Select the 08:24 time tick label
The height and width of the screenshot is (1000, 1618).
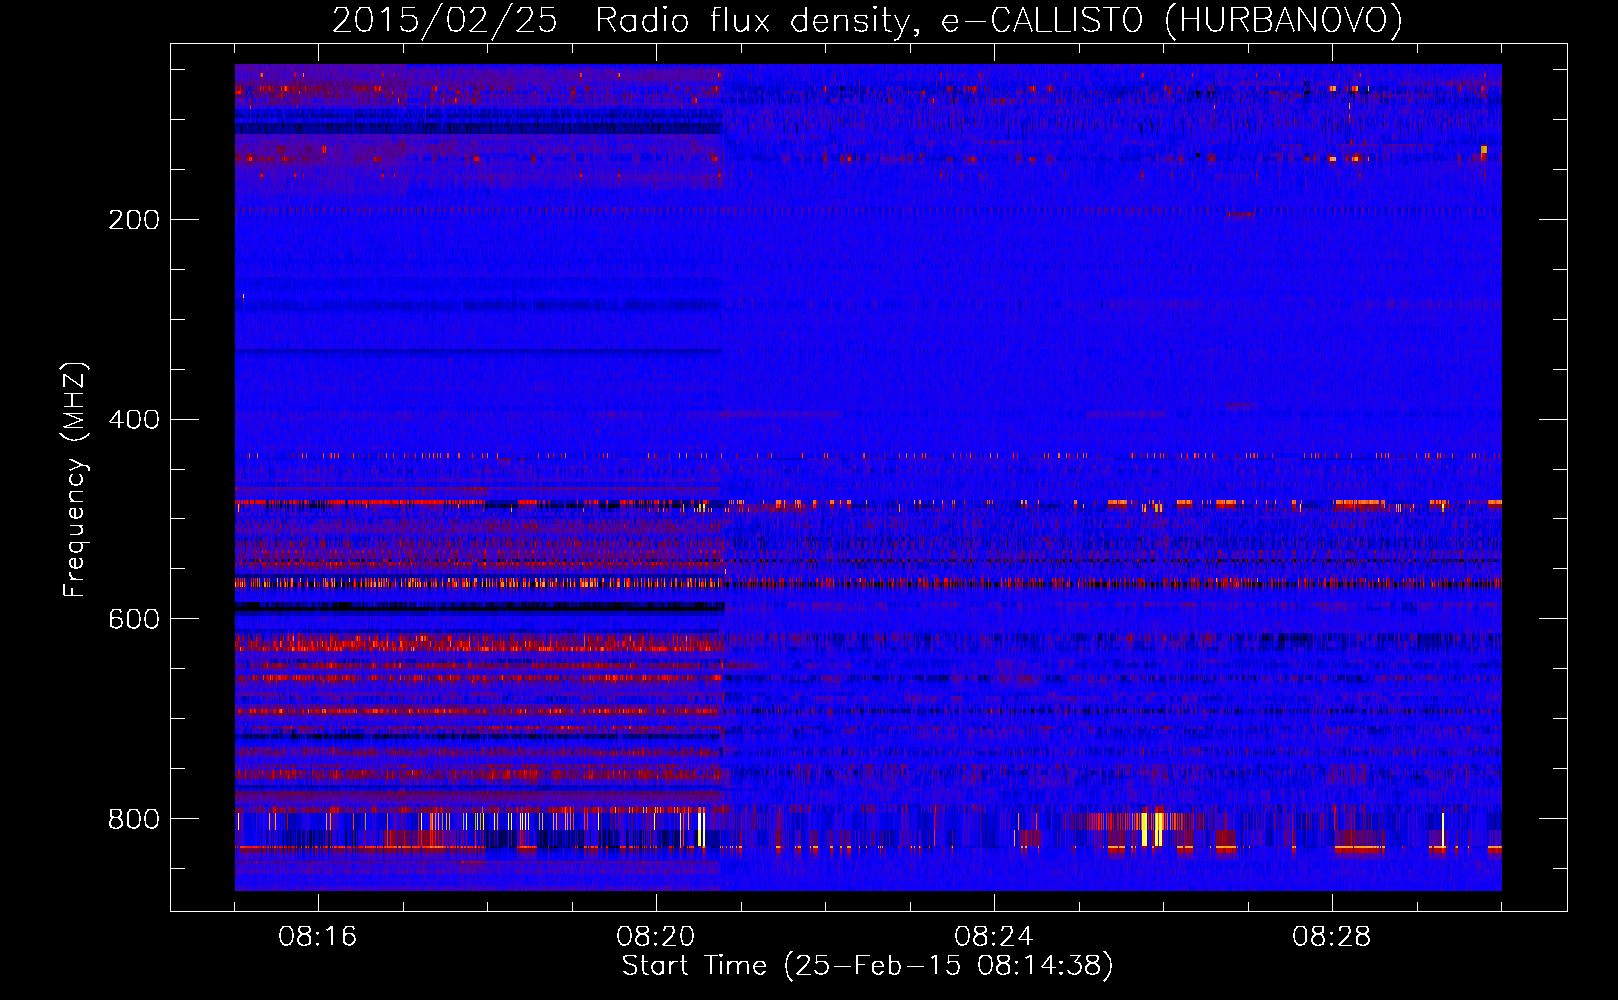pyautogui.click(x=994, y=937)
